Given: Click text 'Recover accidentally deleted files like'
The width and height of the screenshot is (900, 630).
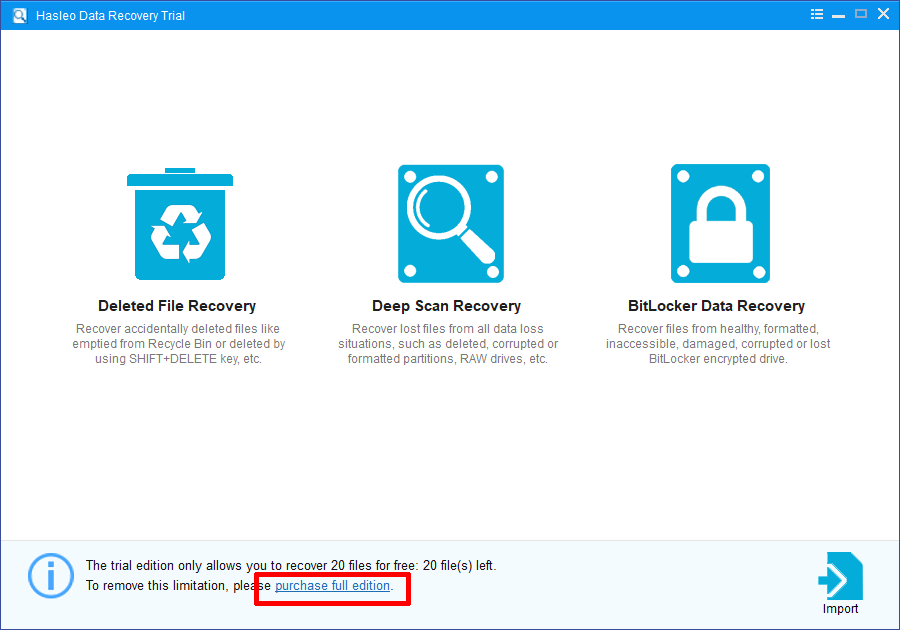Looking at the screenshot, I should [178, 329].
